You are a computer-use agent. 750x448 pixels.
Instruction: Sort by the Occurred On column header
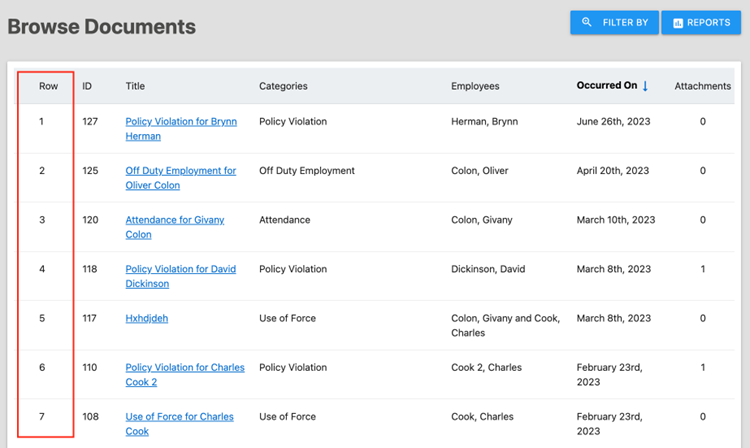[606, 86]
